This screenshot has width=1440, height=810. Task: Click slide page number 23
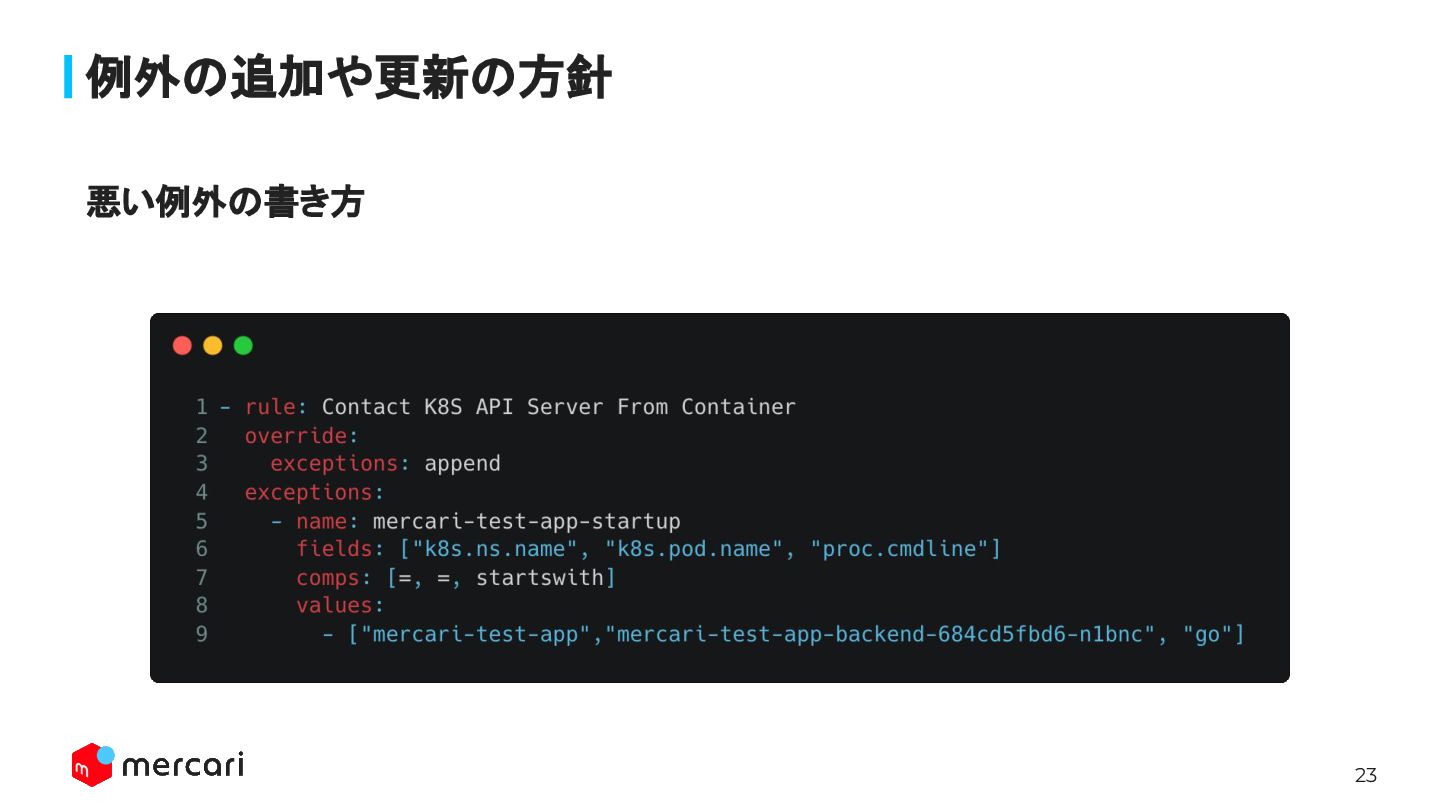pyautogui.click(x=1366, y=775)
